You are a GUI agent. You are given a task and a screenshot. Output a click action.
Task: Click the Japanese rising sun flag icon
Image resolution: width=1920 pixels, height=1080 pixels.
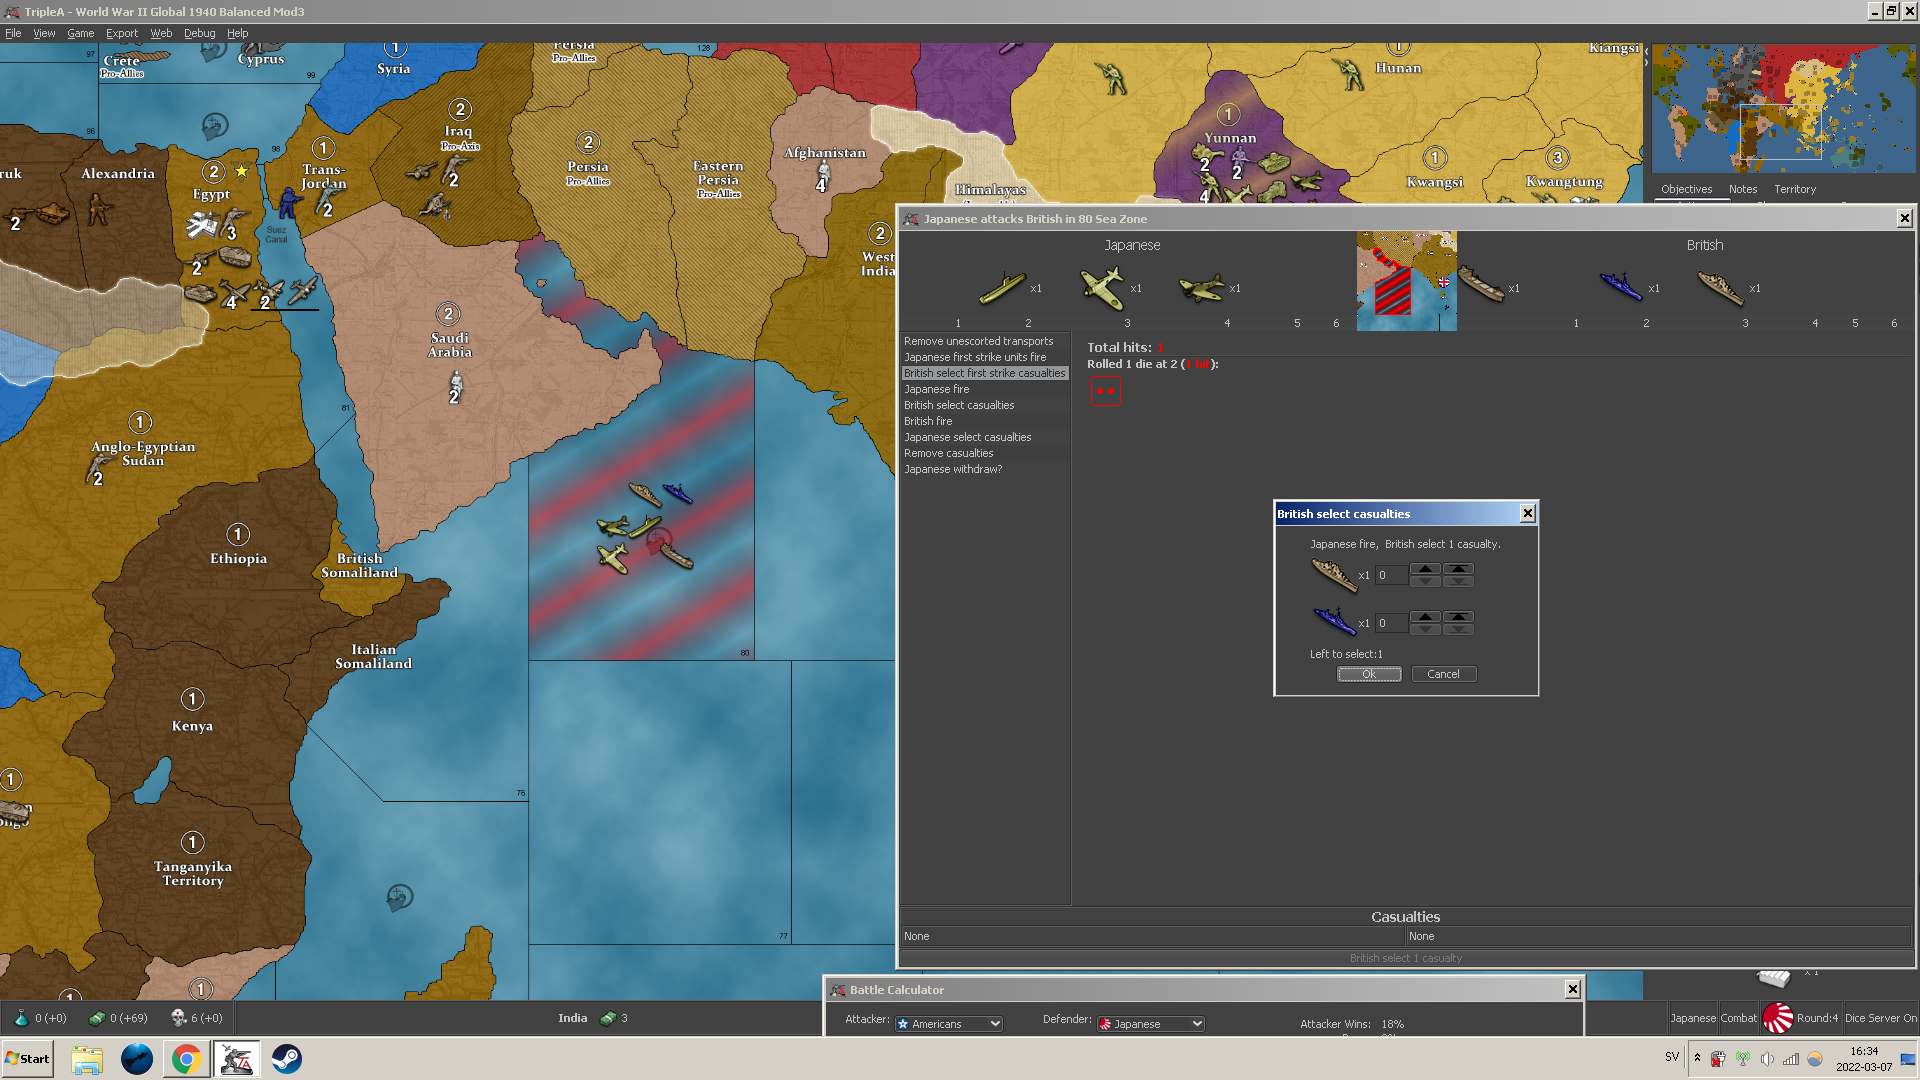[x=1777, y=1018]
